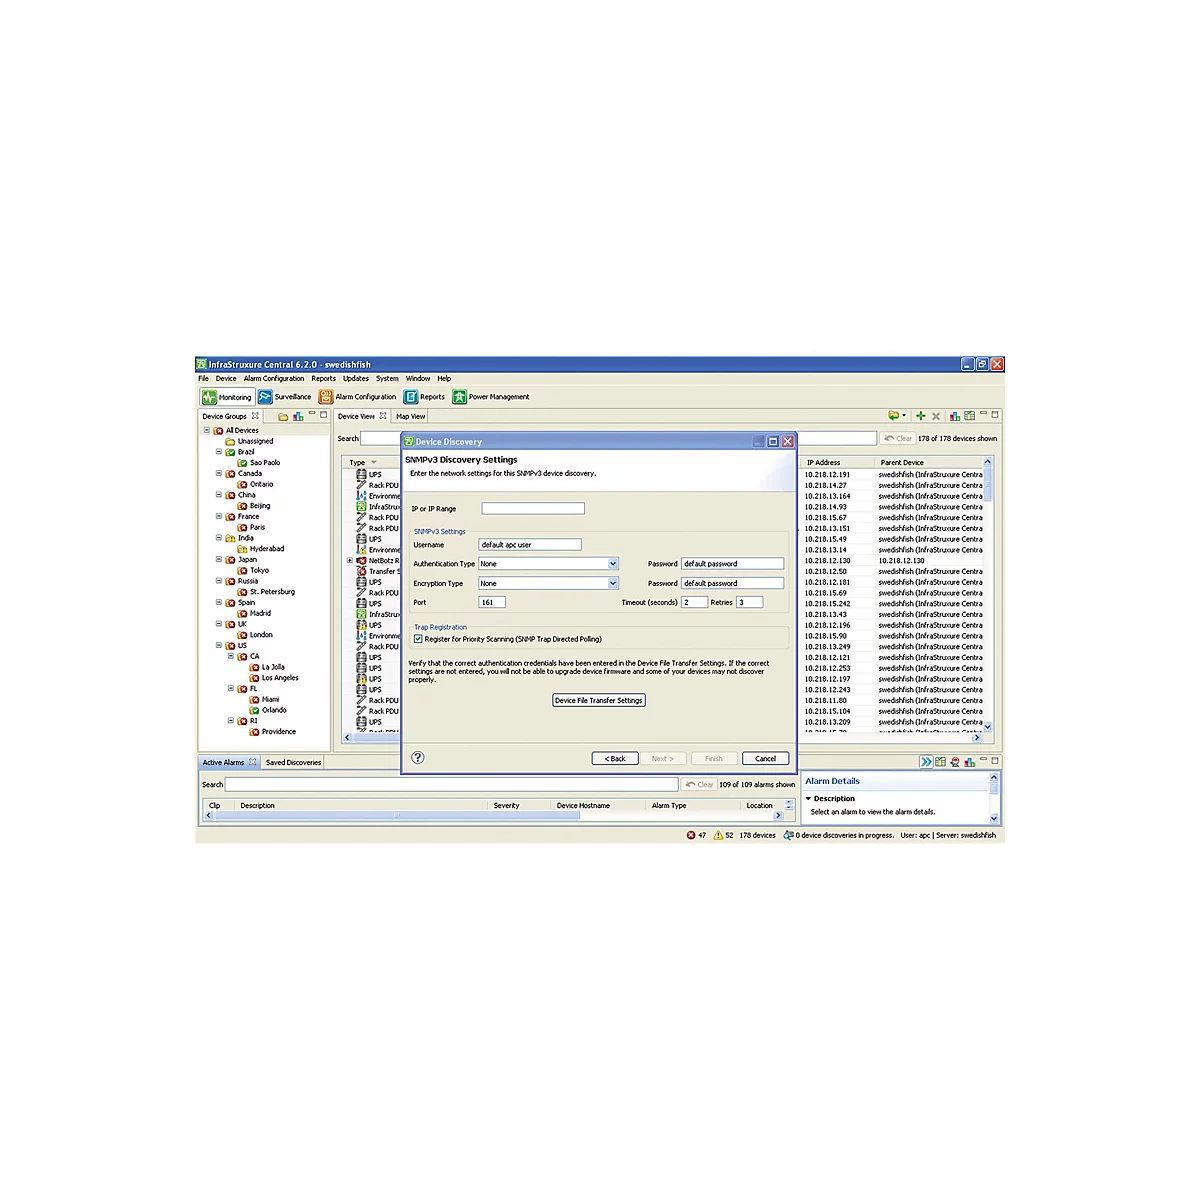Viewport: 1200px width, 1200px height.
Task: Toggle Register for Priority Scanning checkbox
Action: tap(418, 639)
